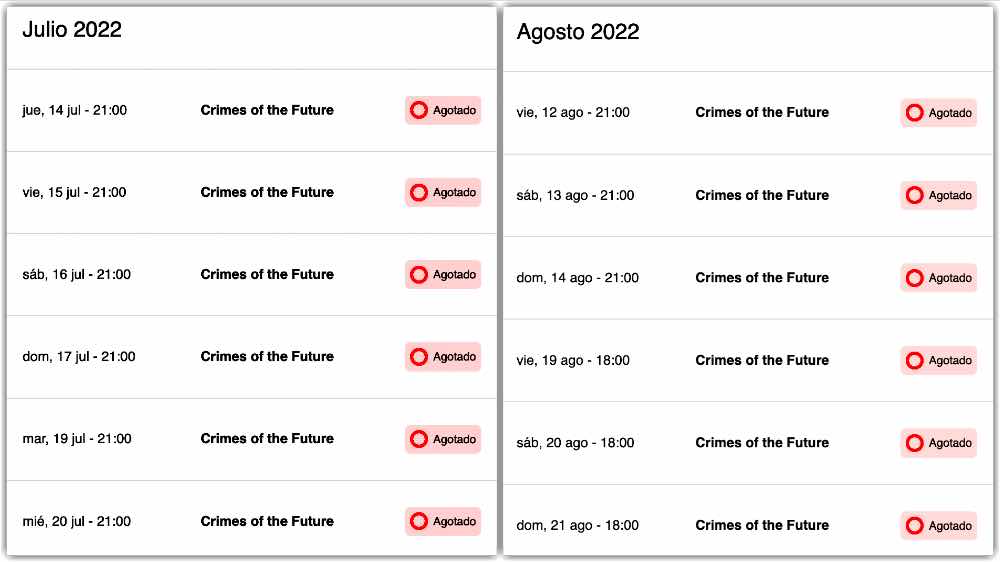Select the Agotado badge for 13 ago
Viewport: 1000px width, 562px height.
[939, 195]
